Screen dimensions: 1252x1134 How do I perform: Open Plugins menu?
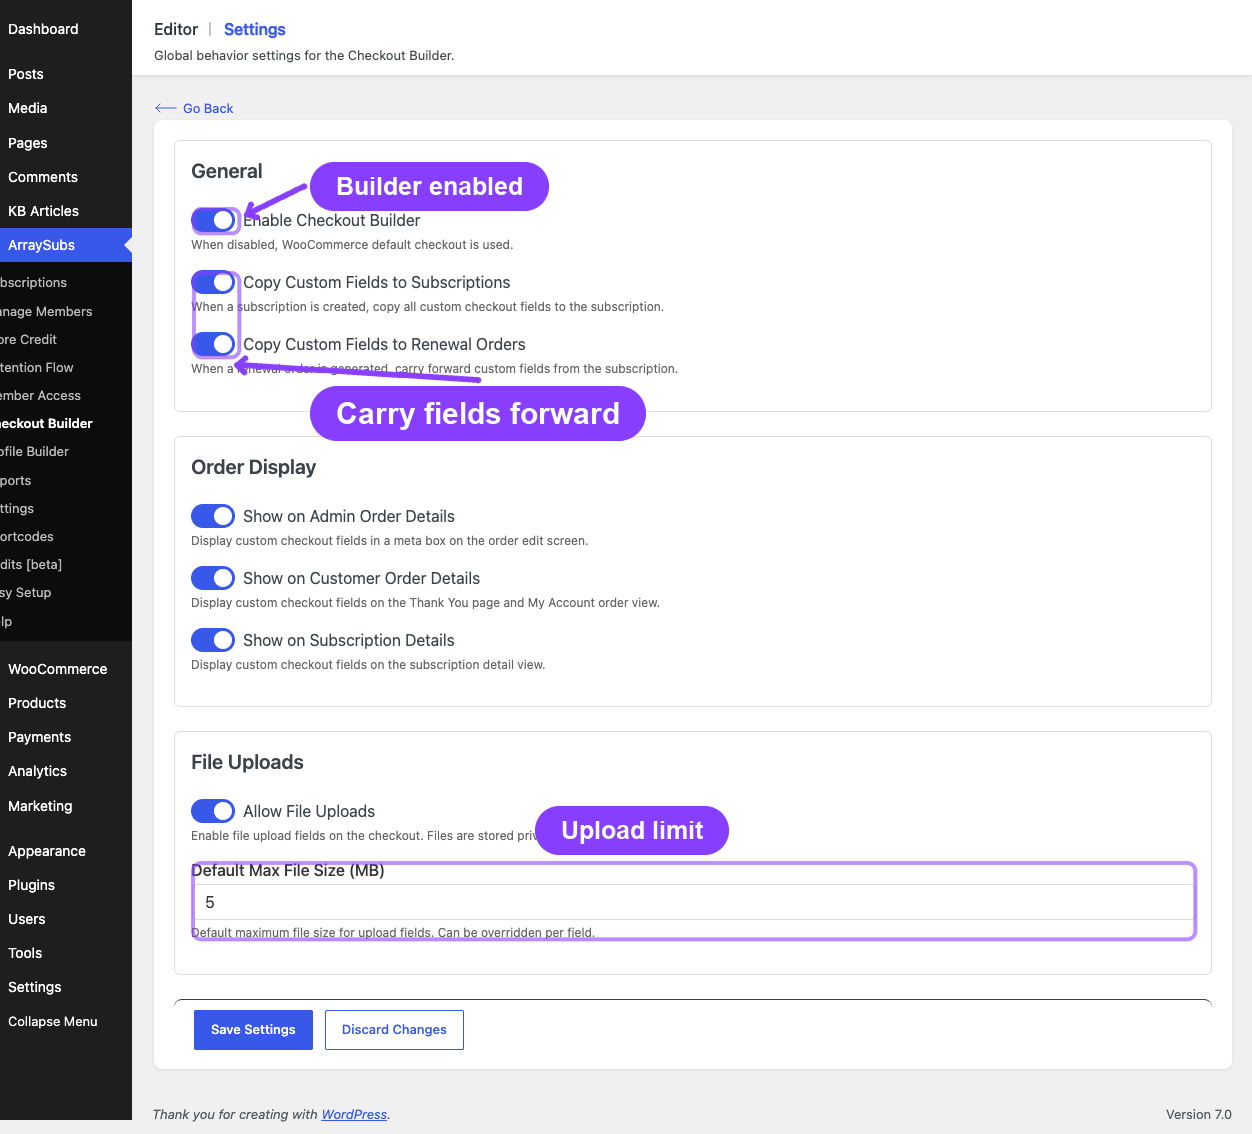66,885
